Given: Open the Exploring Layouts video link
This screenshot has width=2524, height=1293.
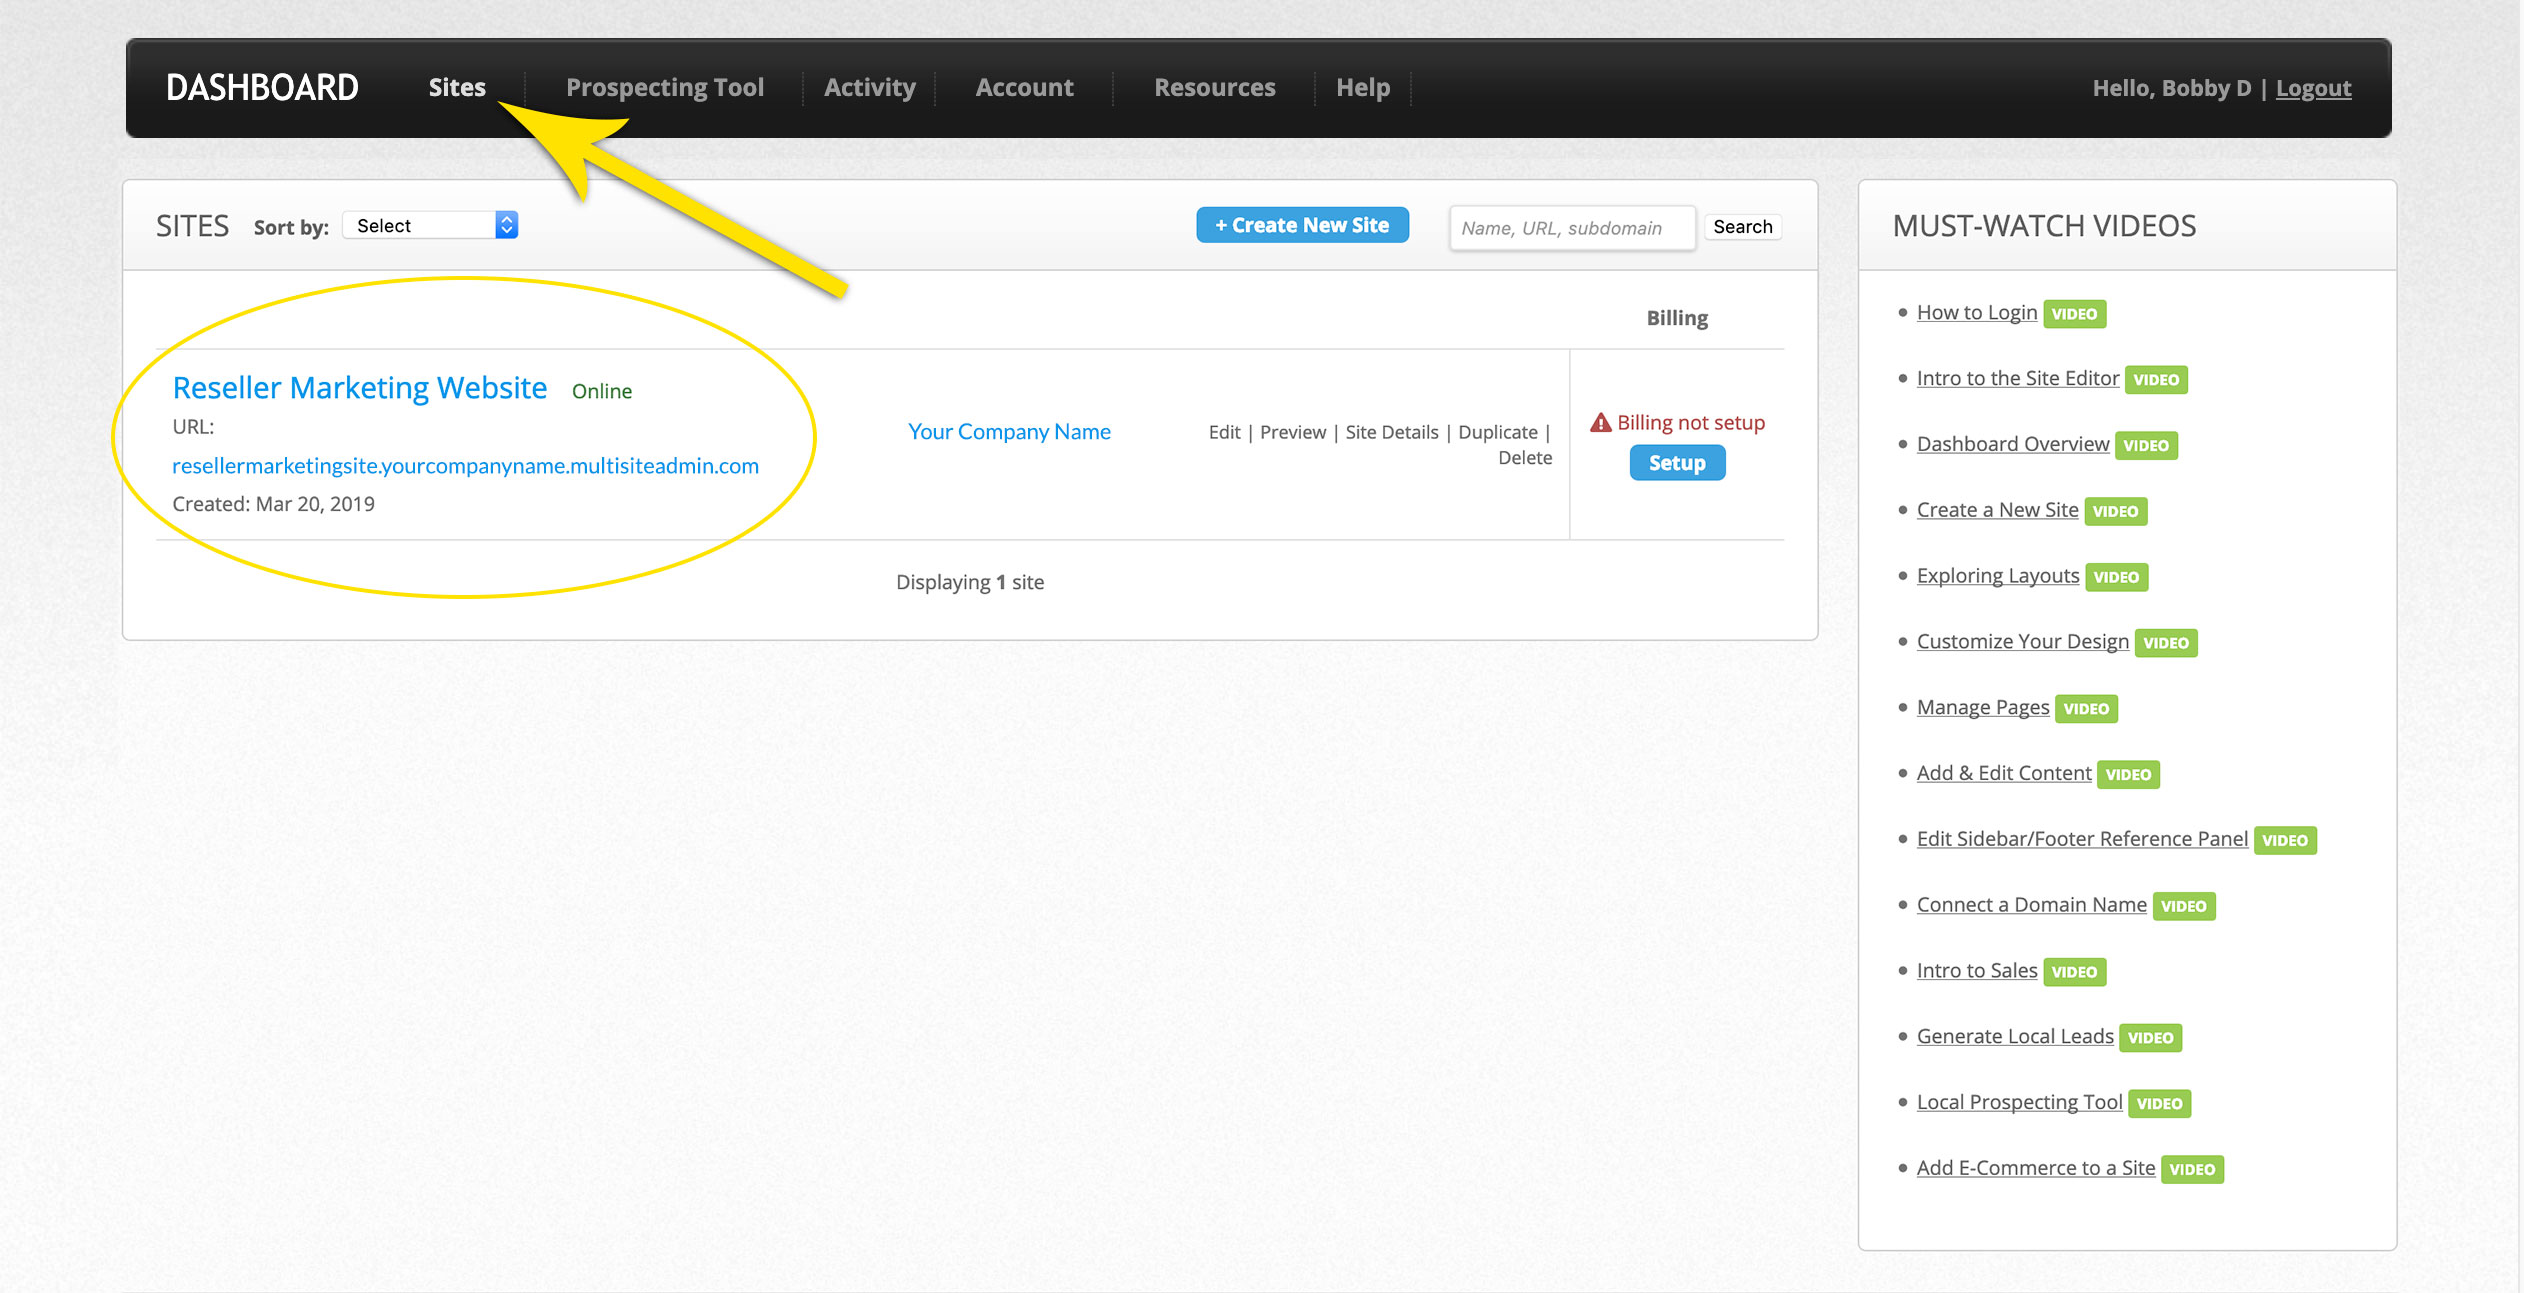Looking at the screenshot, I should 1998,576.
